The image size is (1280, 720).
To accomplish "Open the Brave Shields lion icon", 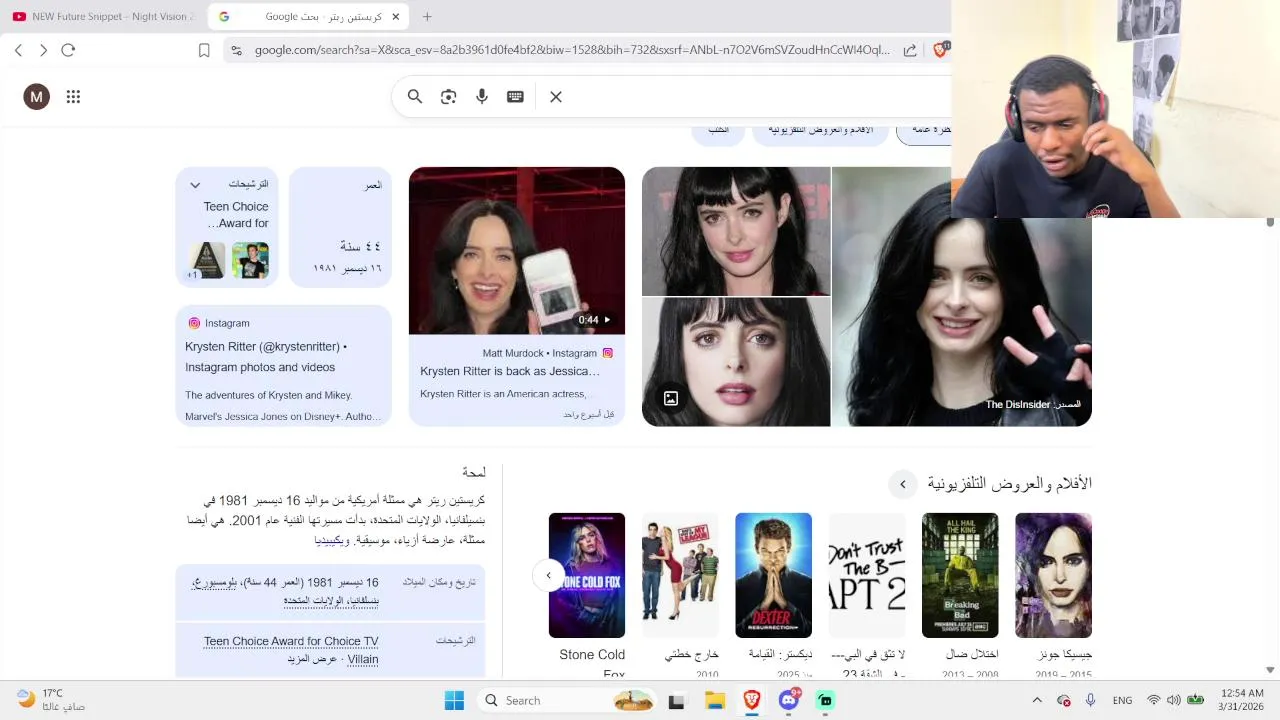I will [x=940, y=49].
